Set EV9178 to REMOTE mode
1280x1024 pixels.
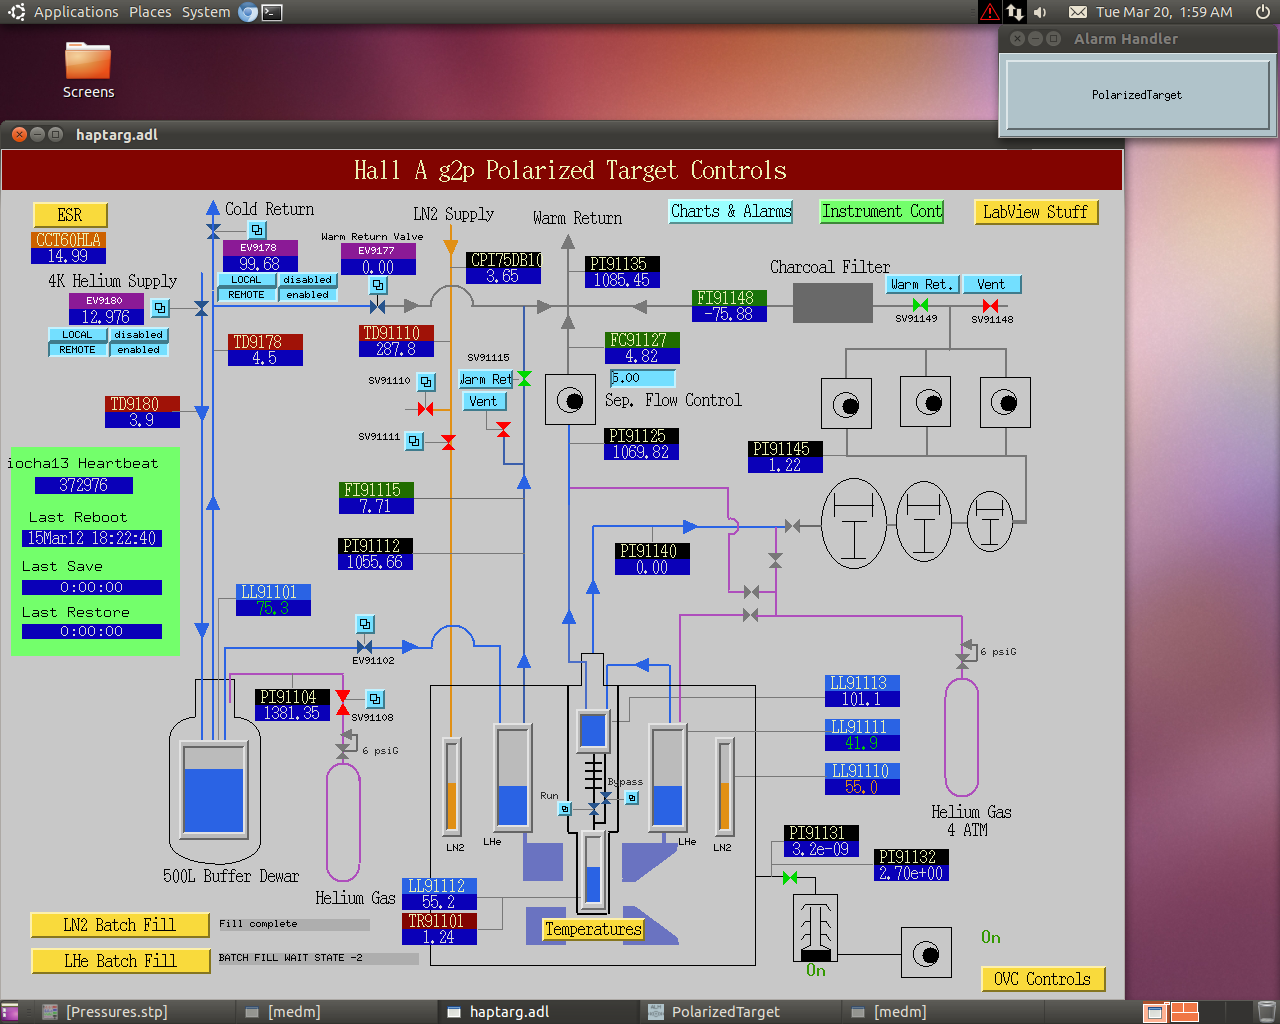click(x=246, y=295)
